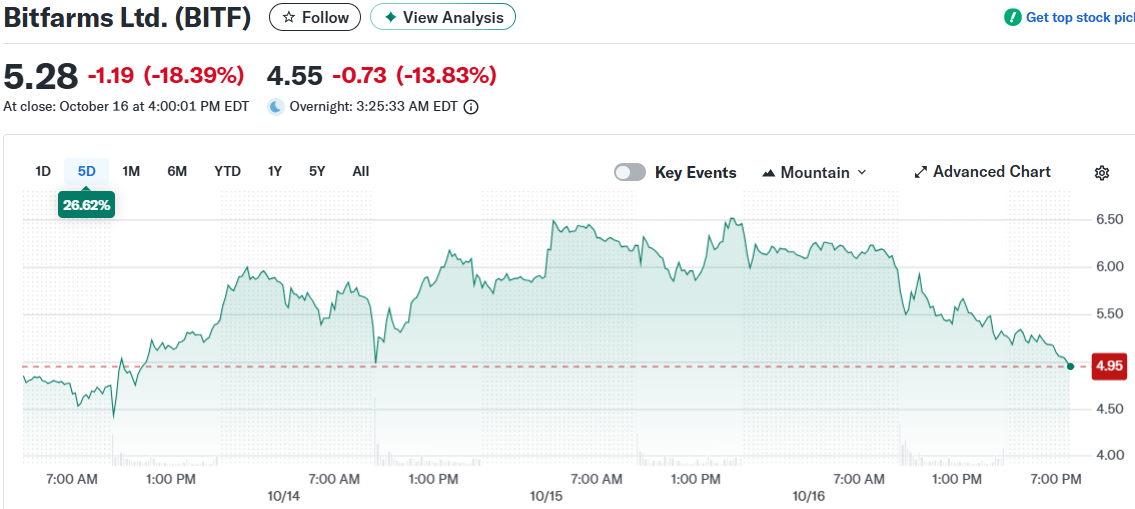
Task: Open View Analysis for BITF
Action: (443, 17)
